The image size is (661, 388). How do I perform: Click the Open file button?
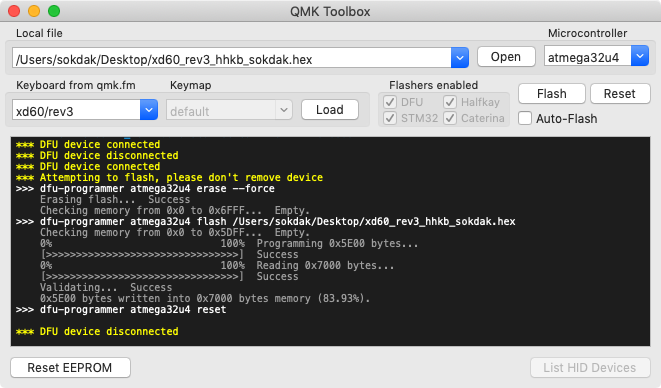pos(506,57)
